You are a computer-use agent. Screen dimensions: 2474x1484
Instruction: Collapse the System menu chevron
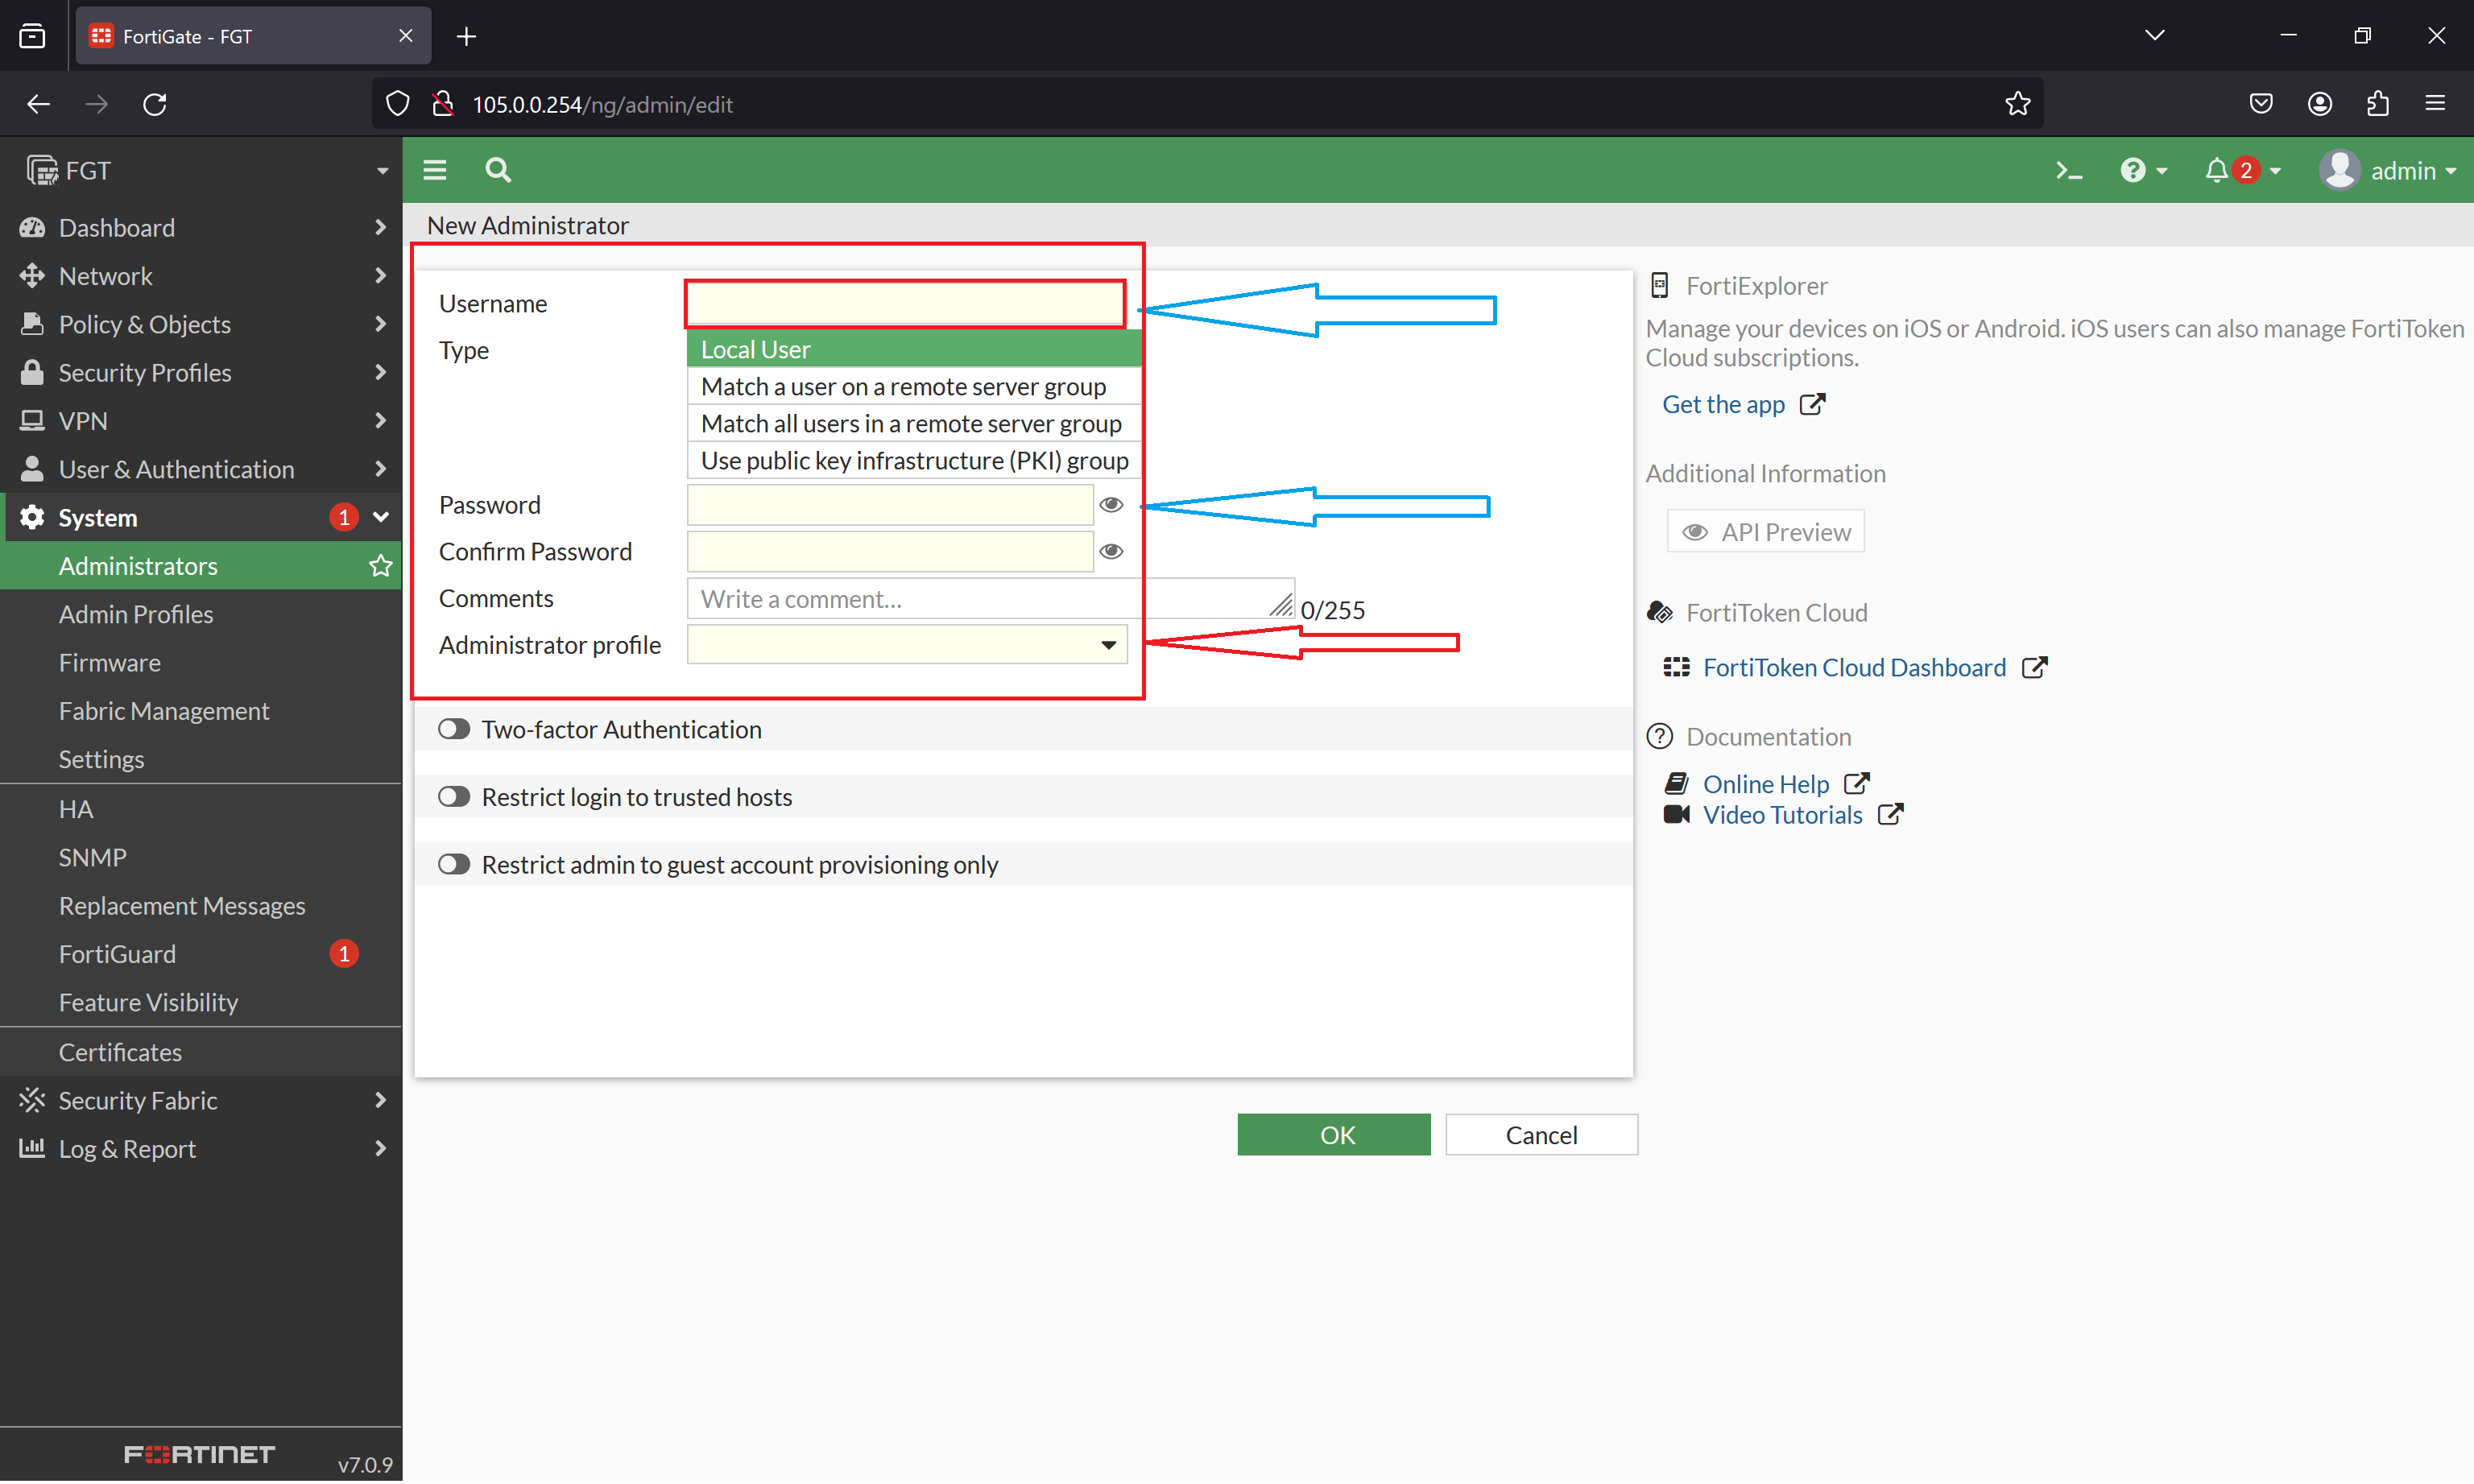coord(379,517)
